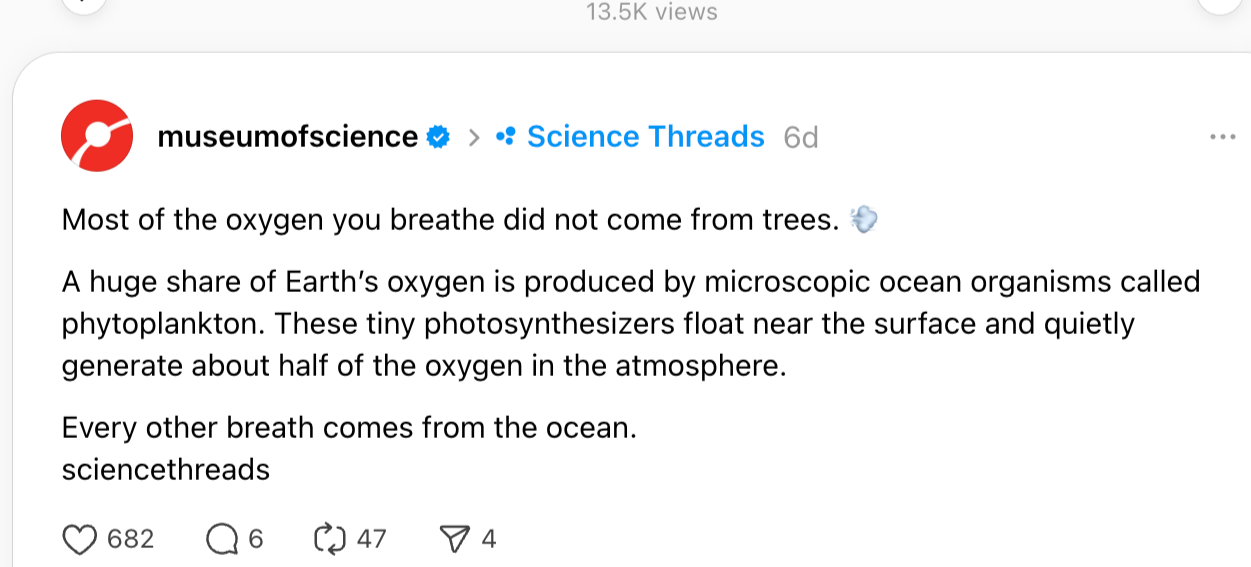
Task: Like the museumofscience post with the heart icon
Action: [x=78, y=540]
